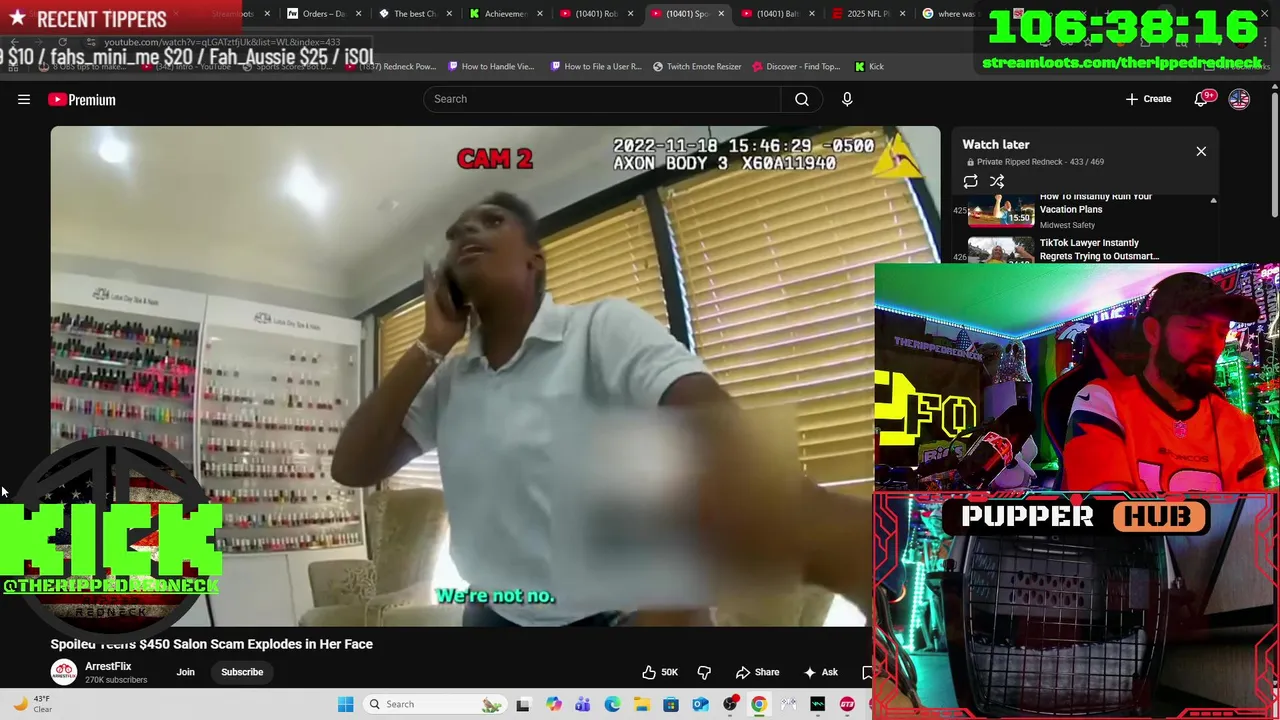
Task: Start voice search with microphone icon
Action: [847, 99]
